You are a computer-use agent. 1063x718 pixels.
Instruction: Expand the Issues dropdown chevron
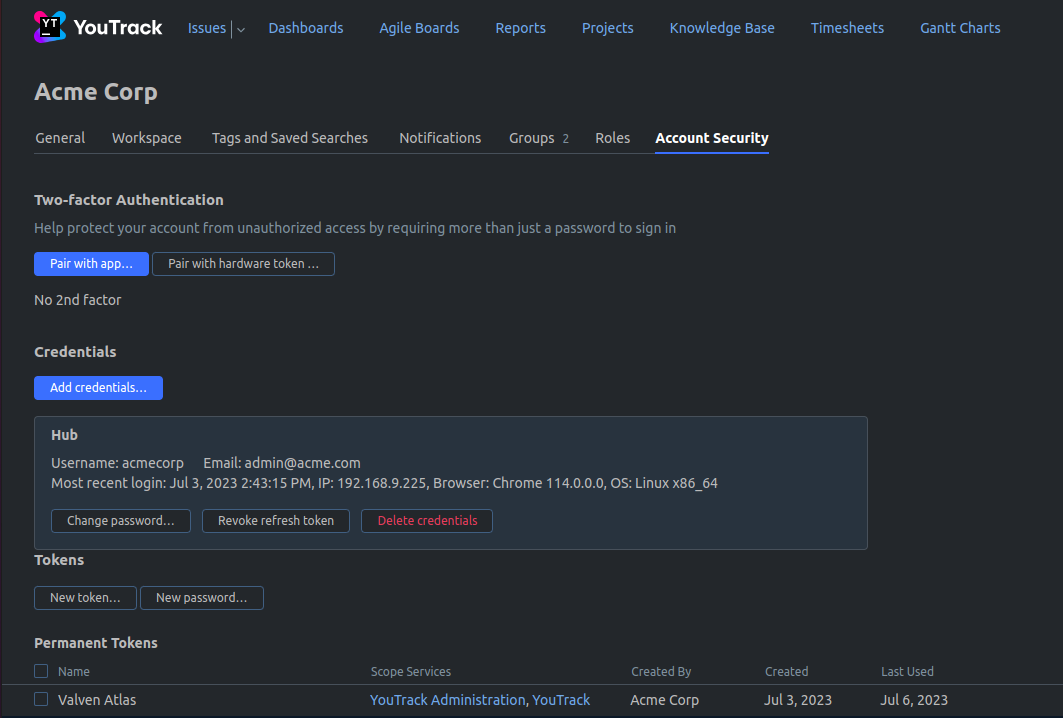[241, 29]
